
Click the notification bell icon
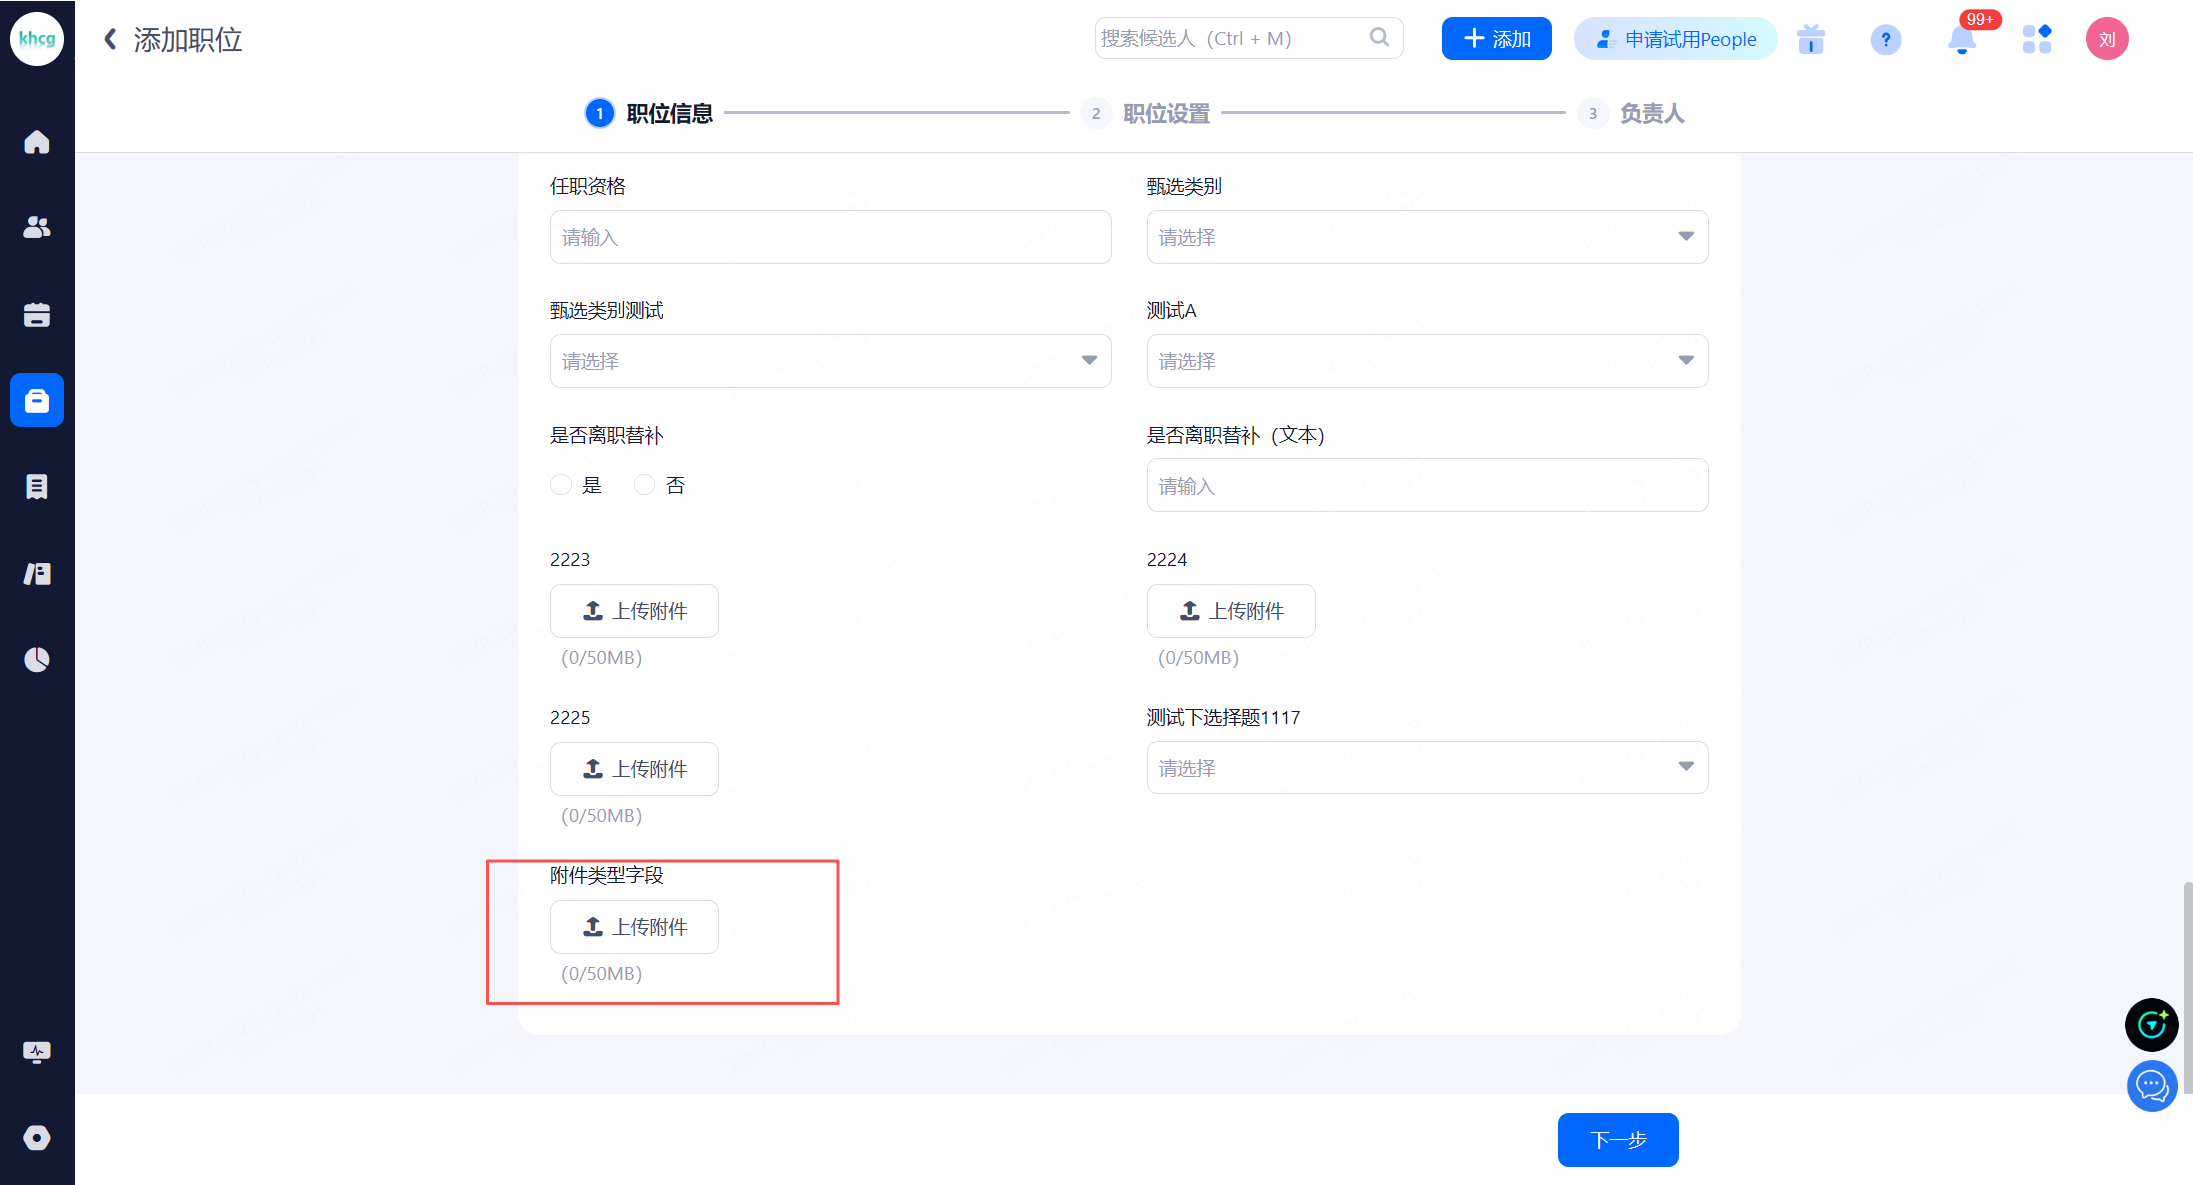pyautogui.click(x=1961, y=40)
